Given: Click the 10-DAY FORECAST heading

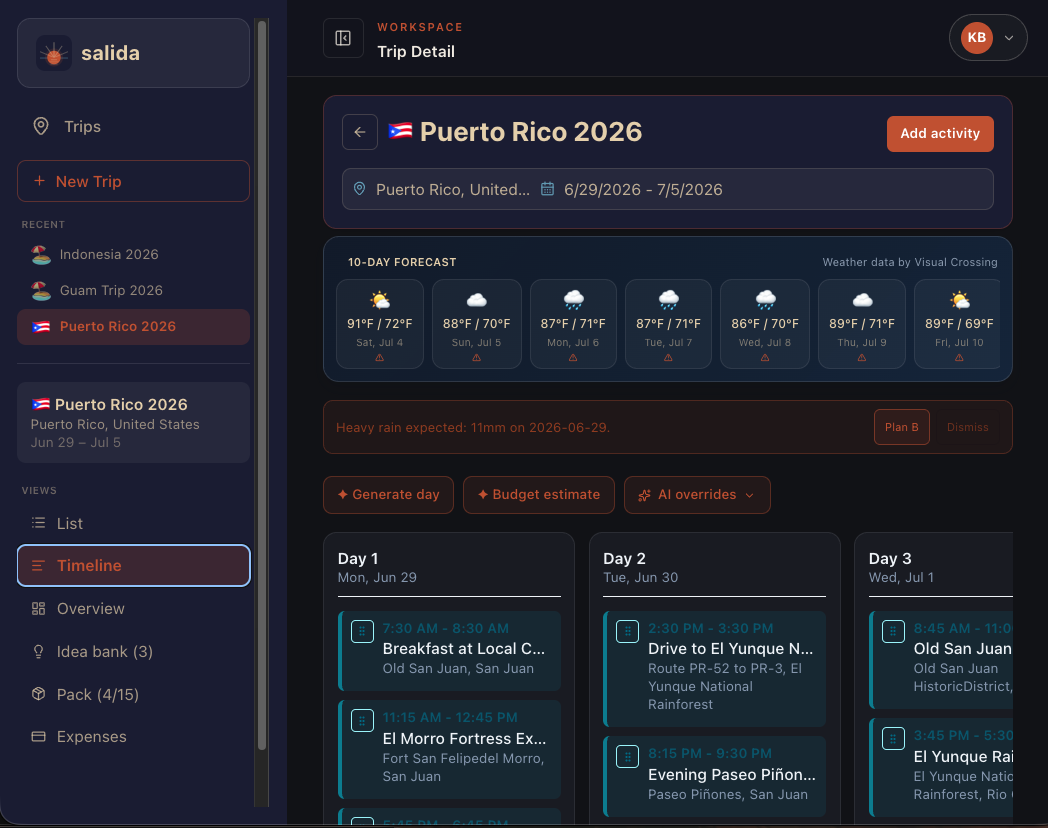Looking at the screenshot, I should point(402,262).
